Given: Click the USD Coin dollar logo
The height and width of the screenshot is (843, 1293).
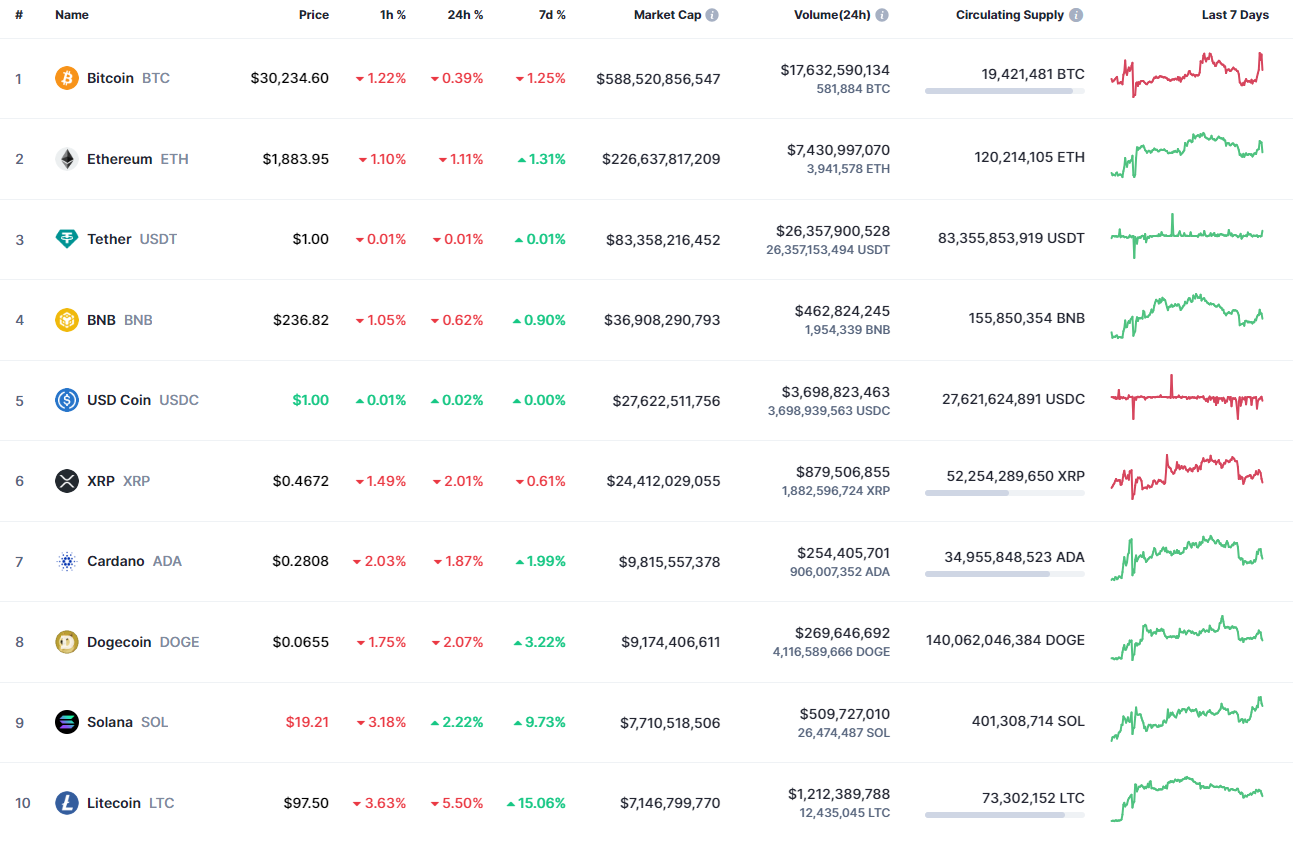Looking at the screenshot, I should click(66, 400).
